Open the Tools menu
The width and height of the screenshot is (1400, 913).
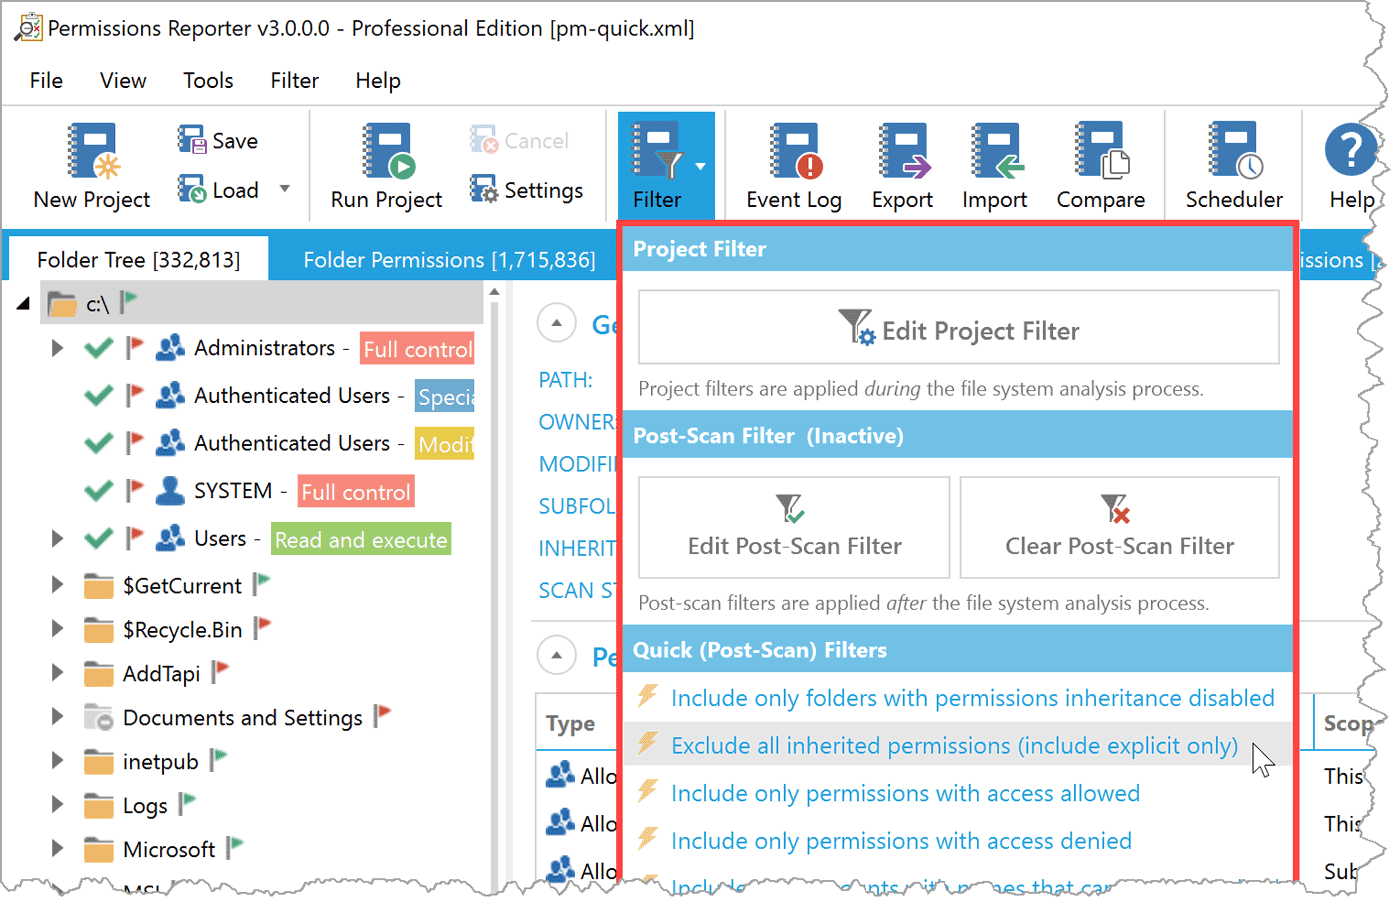[x=208, y=81]
